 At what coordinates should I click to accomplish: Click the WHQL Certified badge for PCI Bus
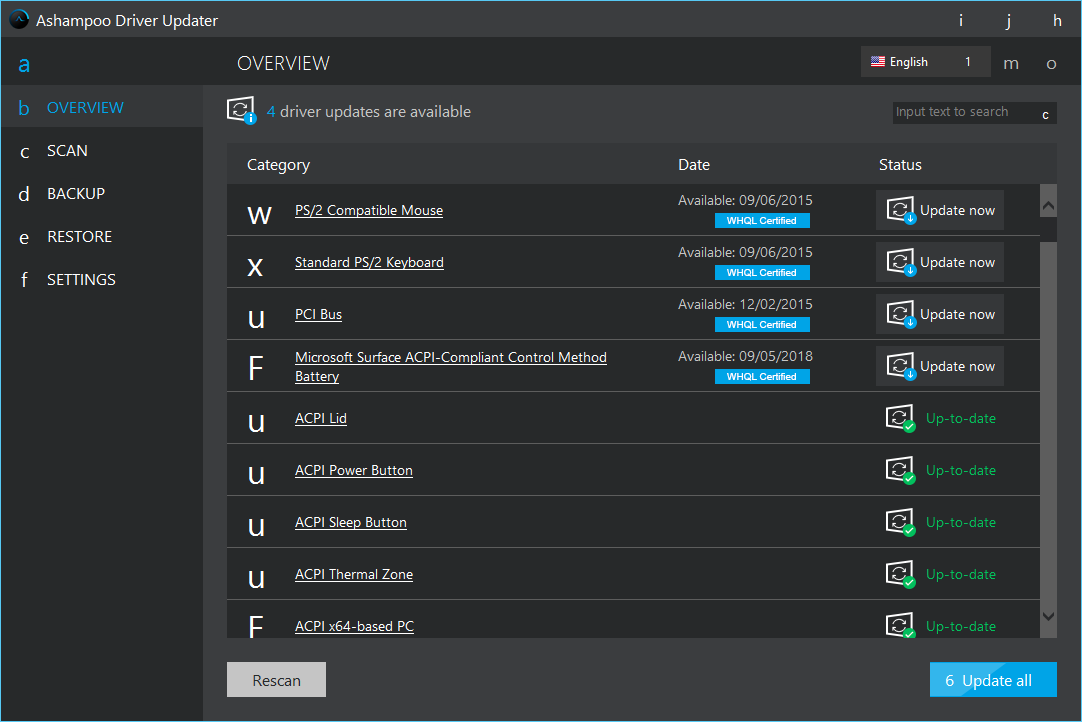coord(762,324)
